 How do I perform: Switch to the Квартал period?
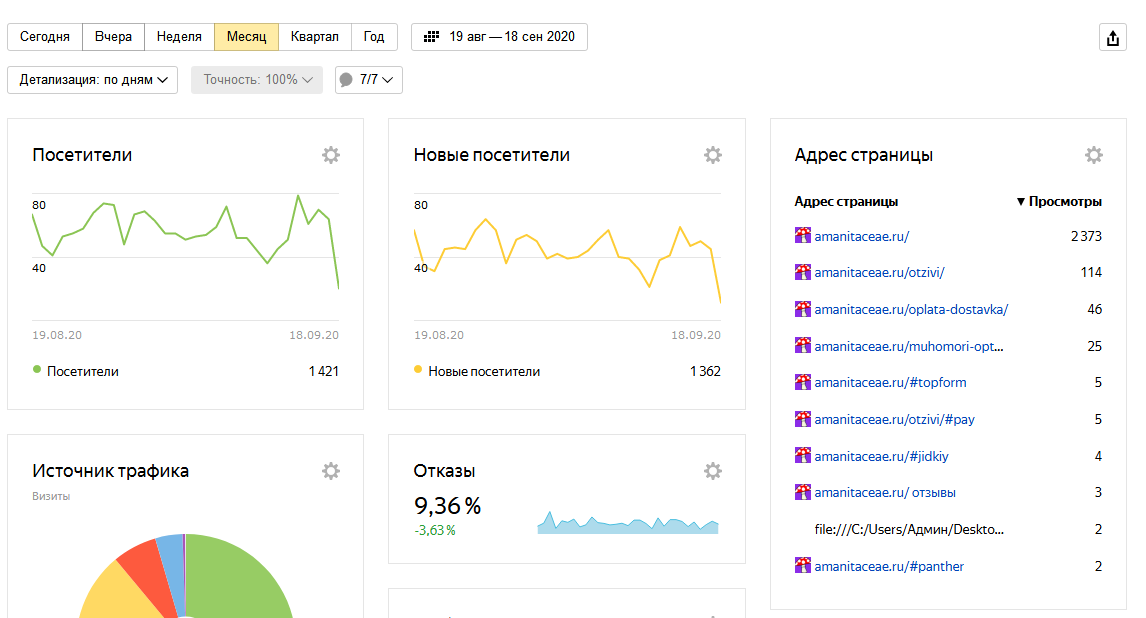coord(315,37)
